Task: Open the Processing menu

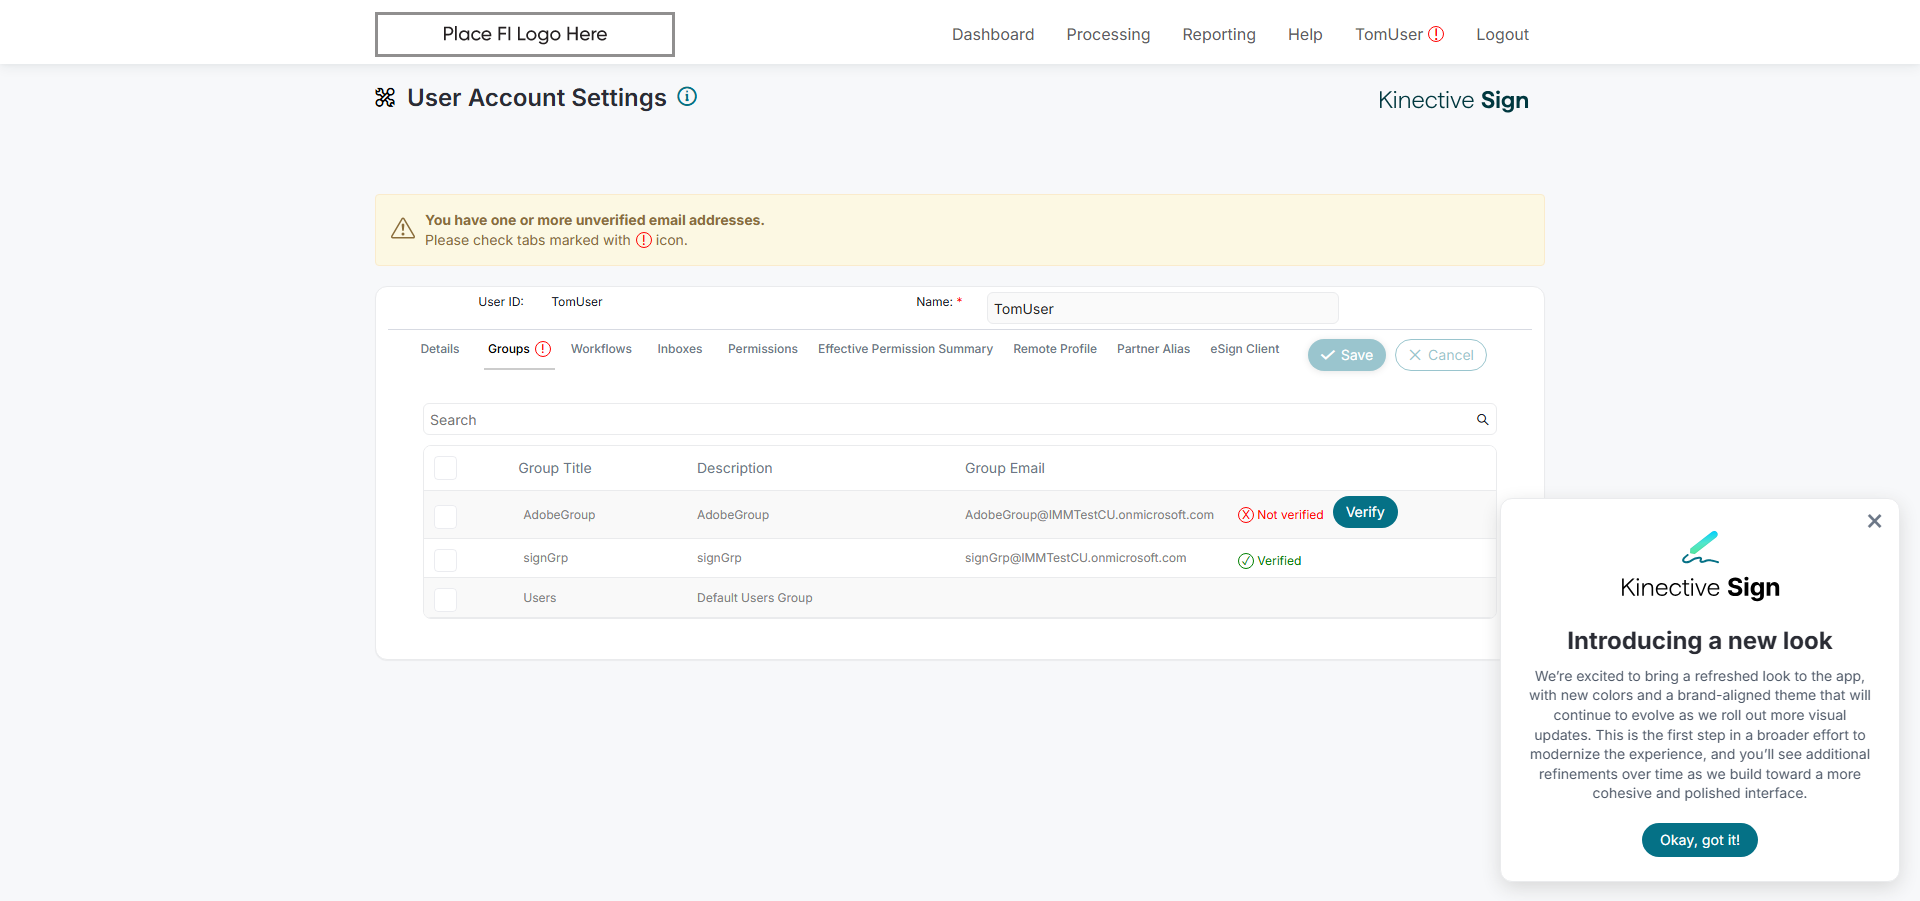Action: click(x=1108, y=34)
